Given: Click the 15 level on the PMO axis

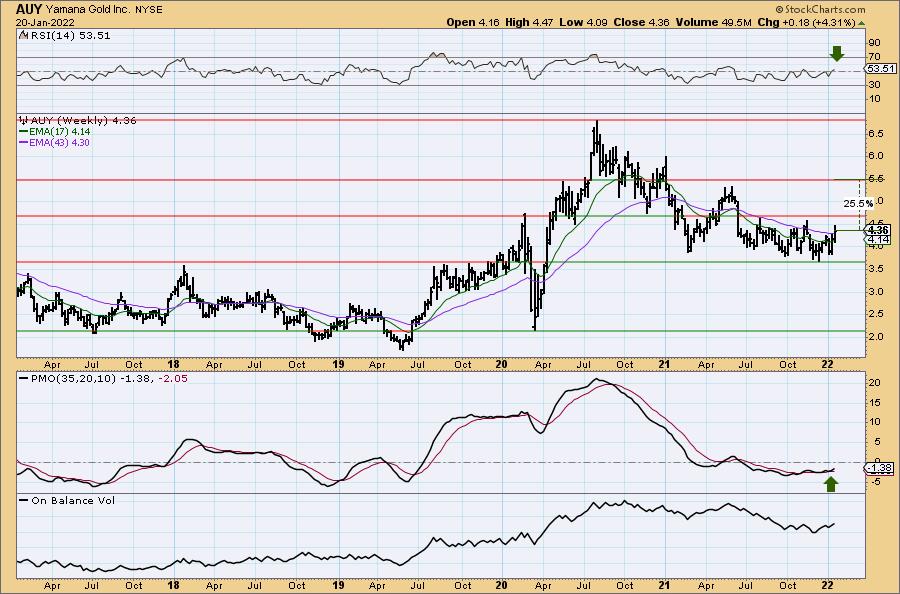Looking at the screenshot, I should point(874,402).
